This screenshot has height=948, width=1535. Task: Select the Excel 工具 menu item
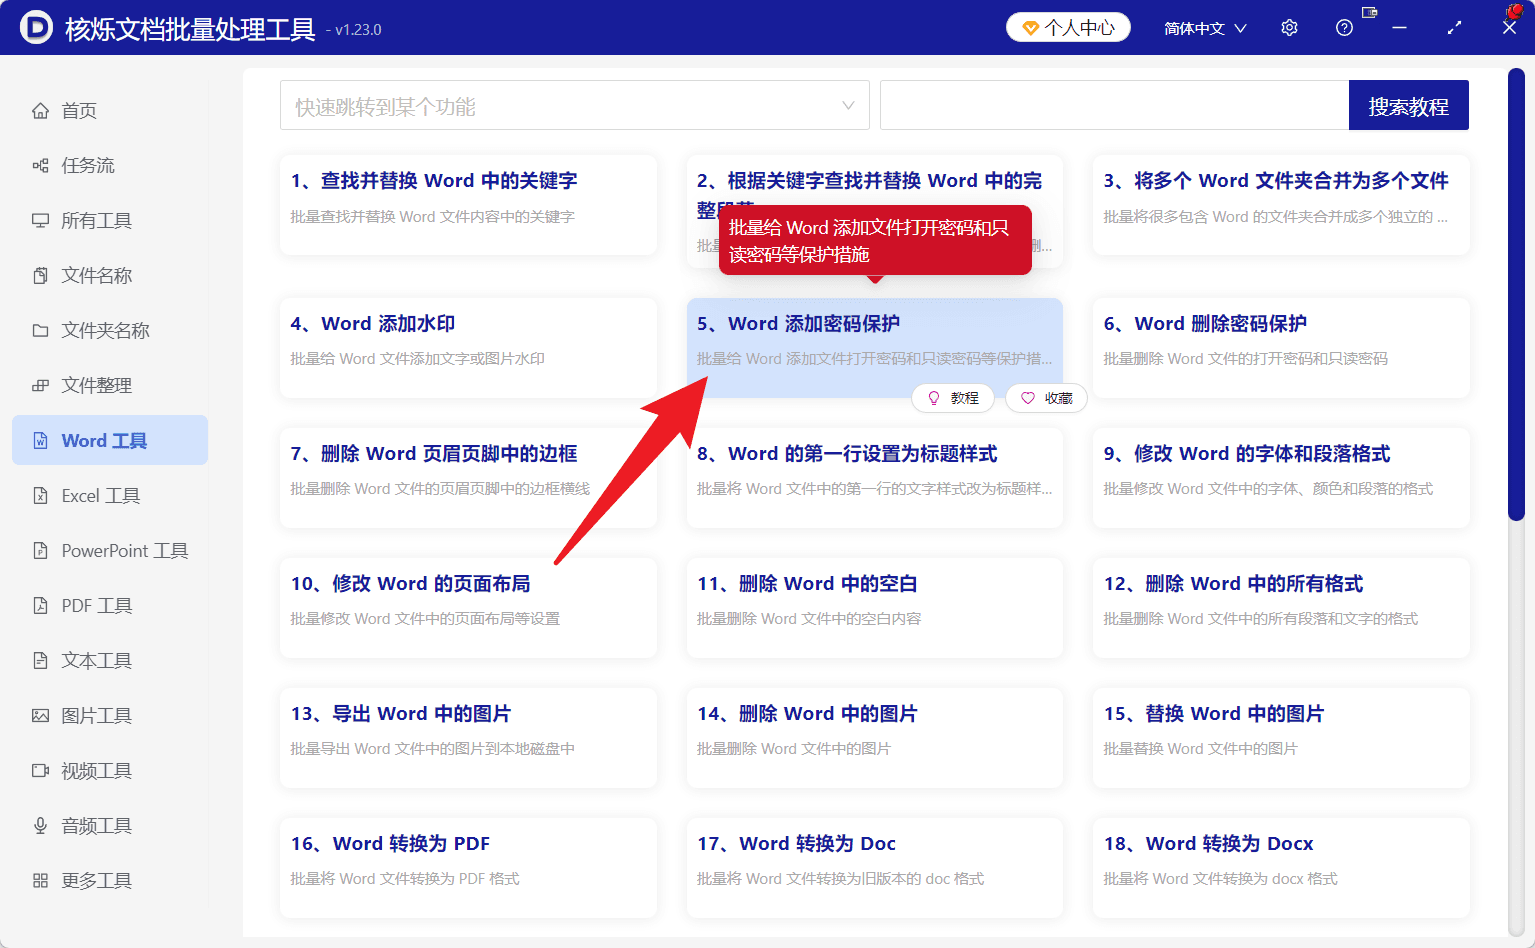point(110,496)
